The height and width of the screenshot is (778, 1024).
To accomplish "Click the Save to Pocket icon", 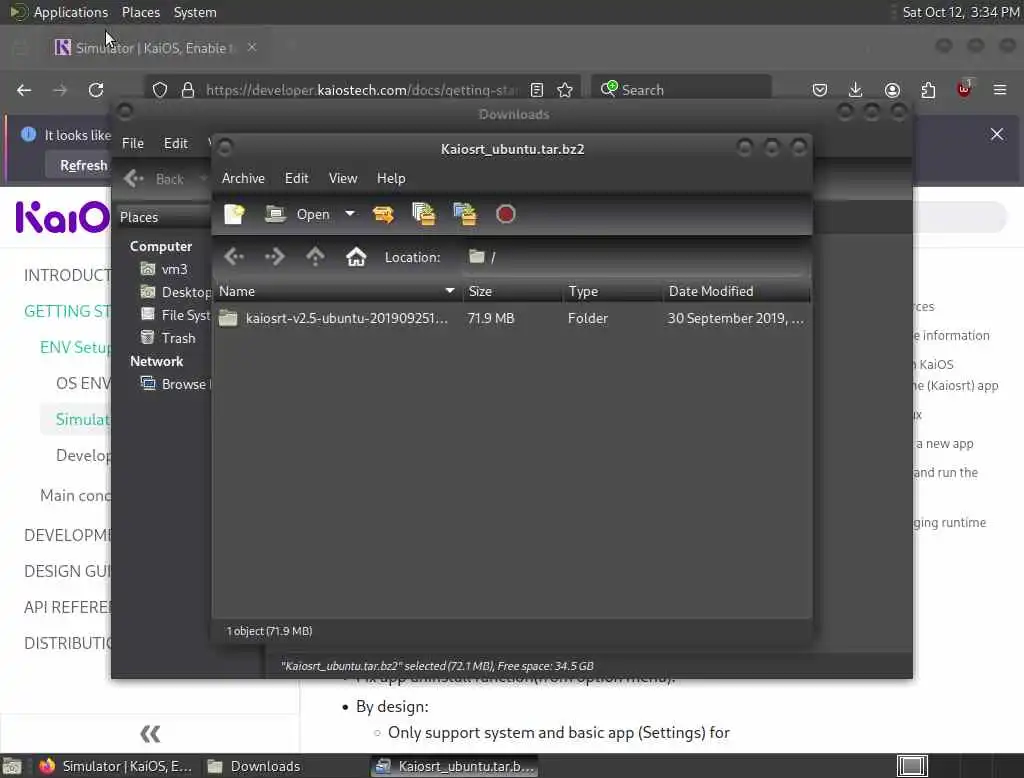I will pyautogui.click(x=820, y=90).
